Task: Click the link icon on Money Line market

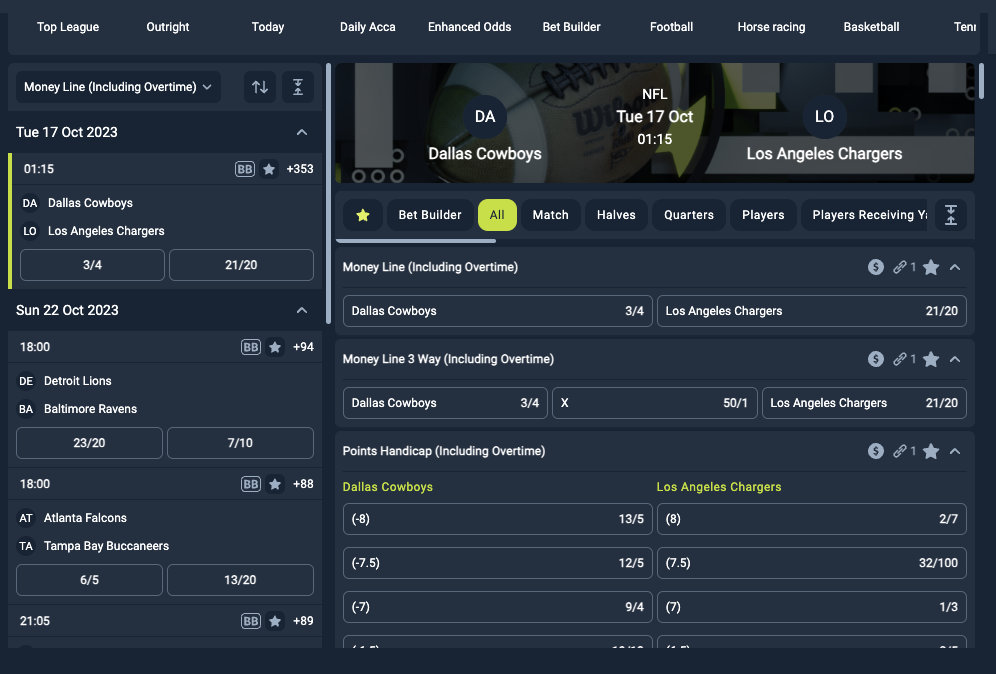Action: (899, 267)
